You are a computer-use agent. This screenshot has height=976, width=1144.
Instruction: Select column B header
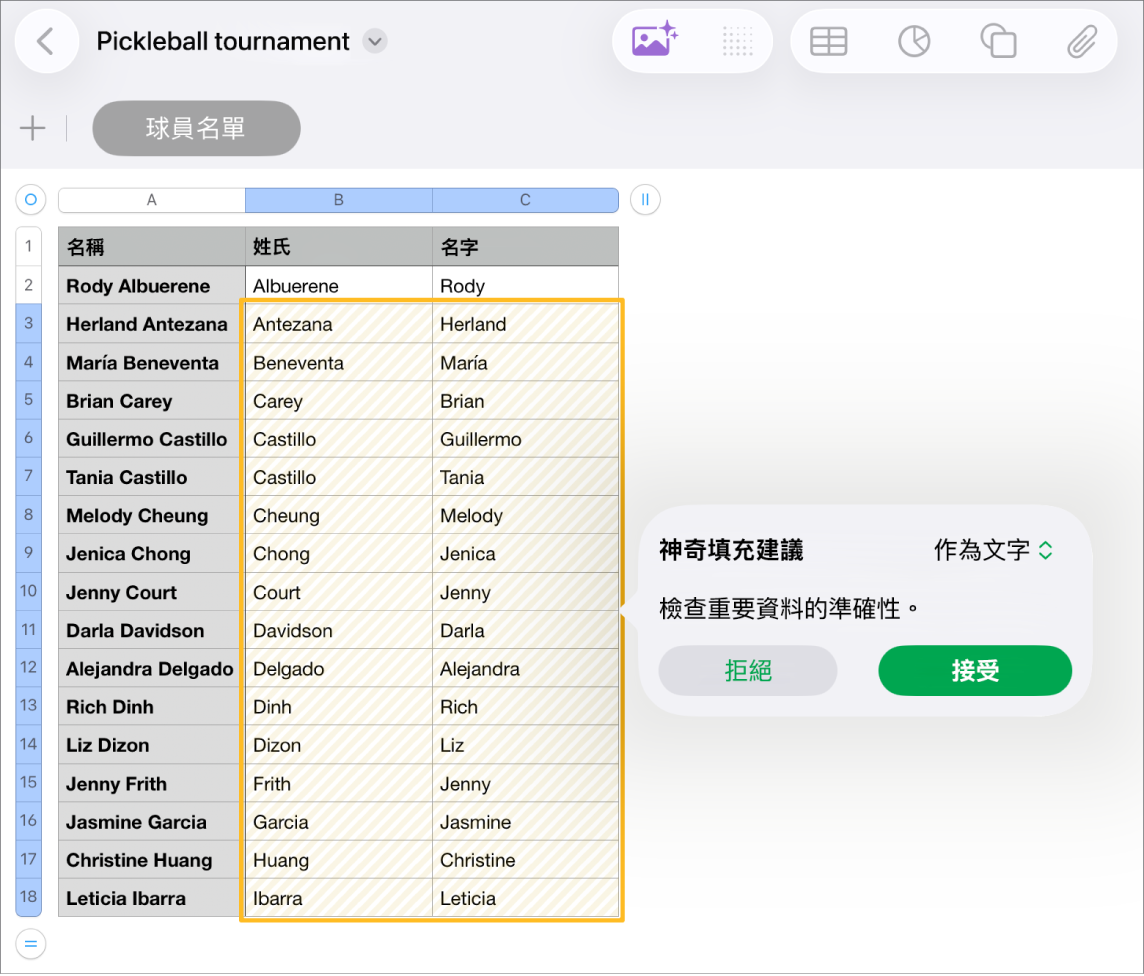(x=337, y=199)
